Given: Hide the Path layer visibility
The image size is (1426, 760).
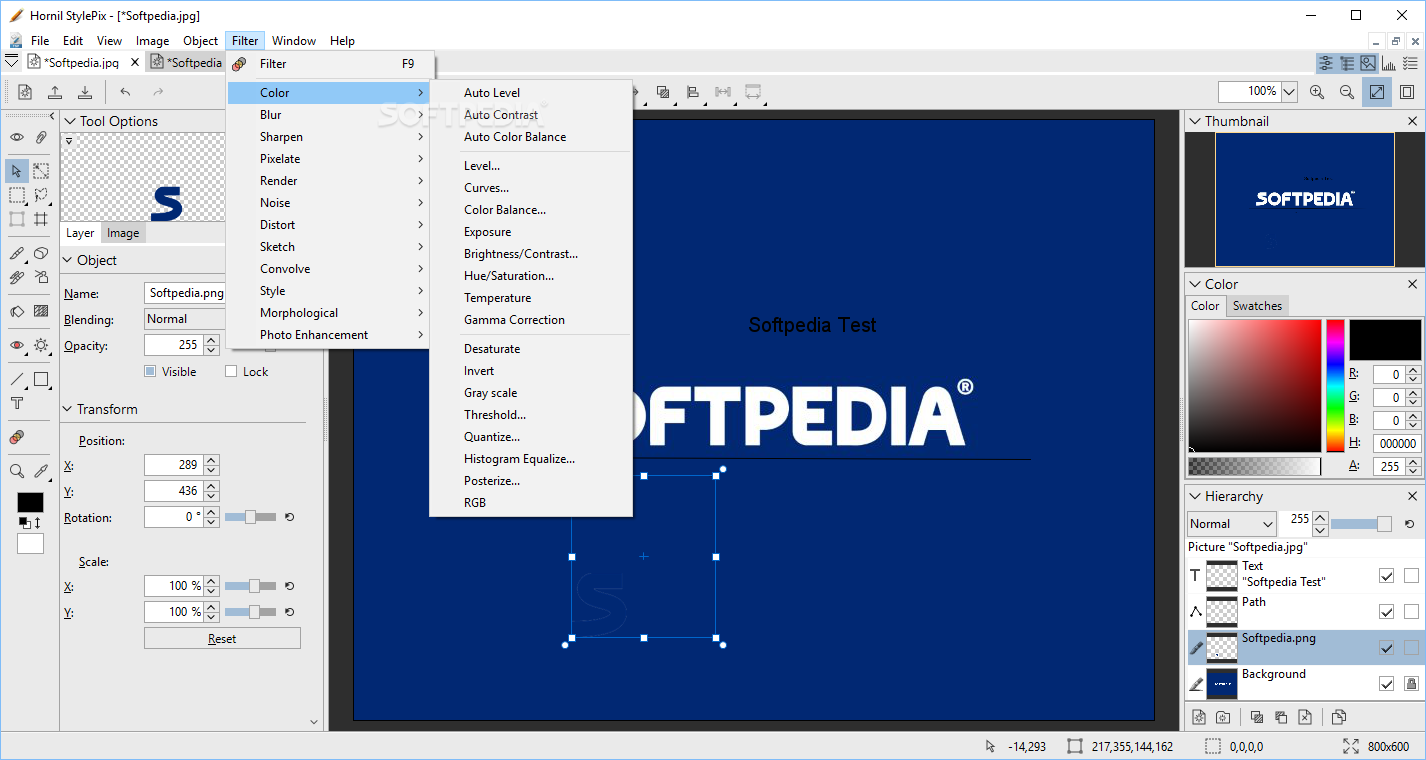Looking at the screenshot, I should pos(1386,612).
